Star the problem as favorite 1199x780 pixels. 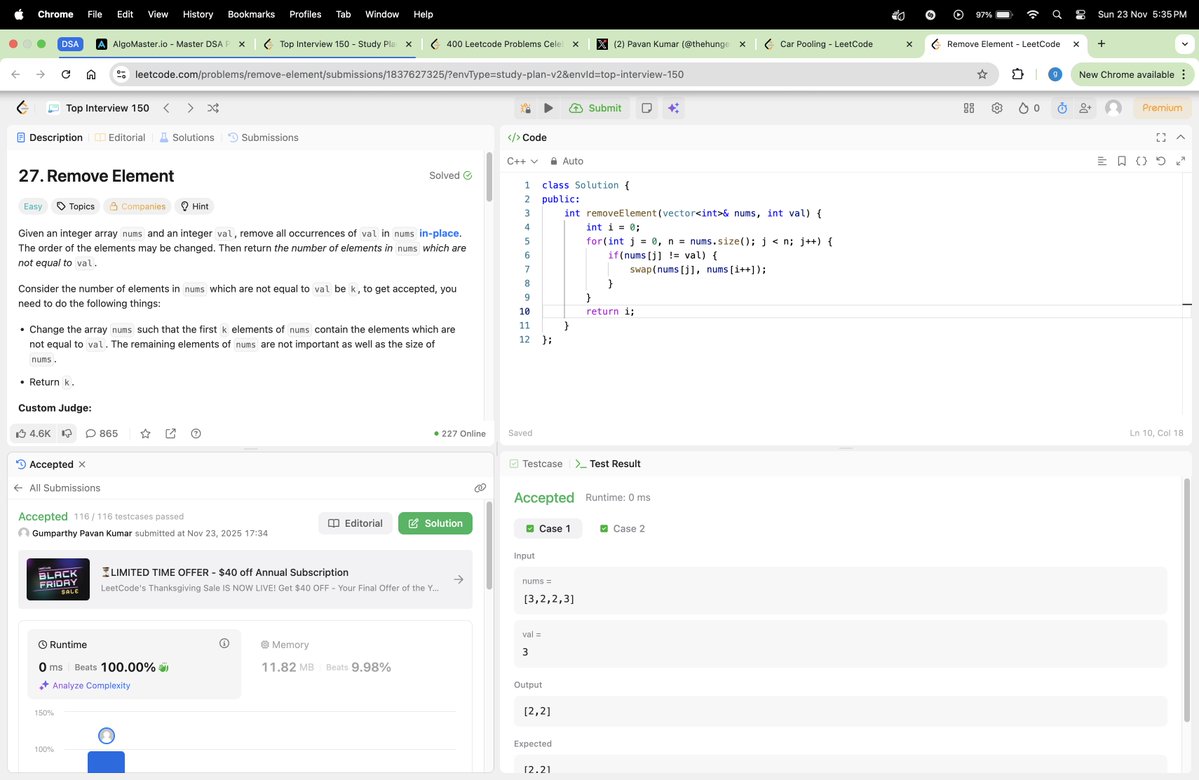coord(145,433)
